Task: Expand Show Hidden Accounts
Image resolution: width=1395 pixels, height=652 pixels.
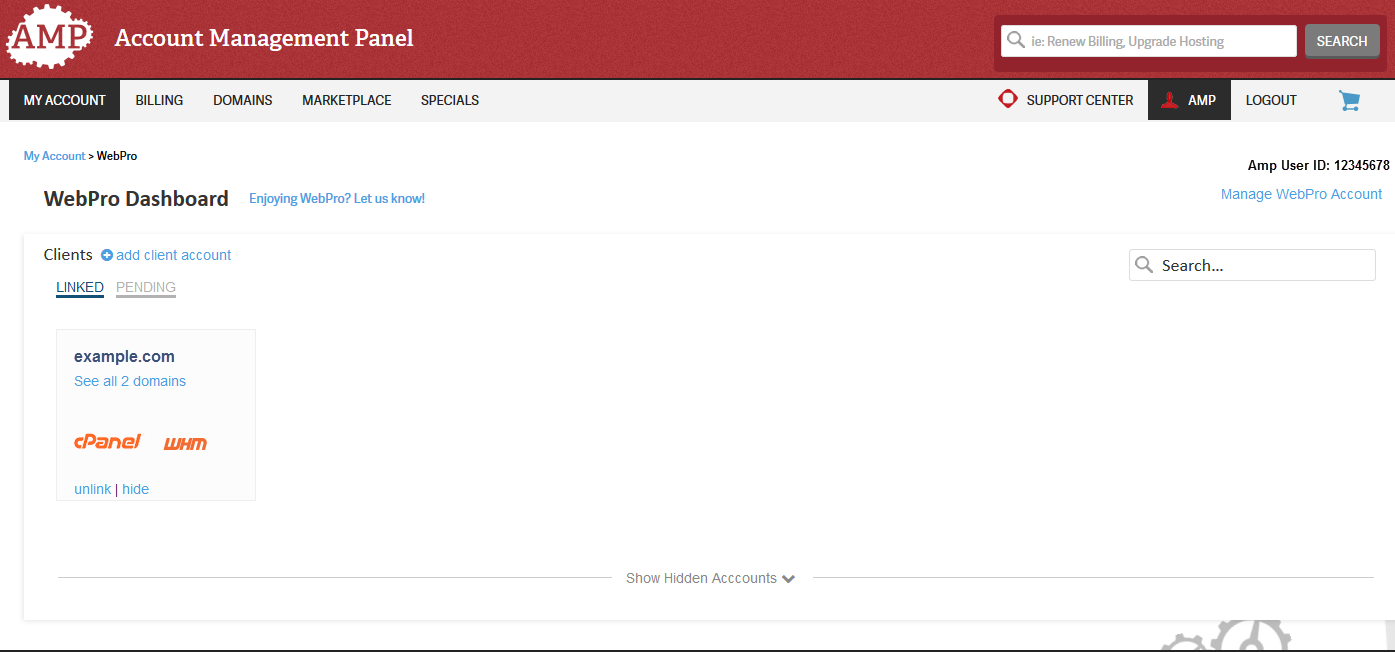Action: [x=710, y=578]
